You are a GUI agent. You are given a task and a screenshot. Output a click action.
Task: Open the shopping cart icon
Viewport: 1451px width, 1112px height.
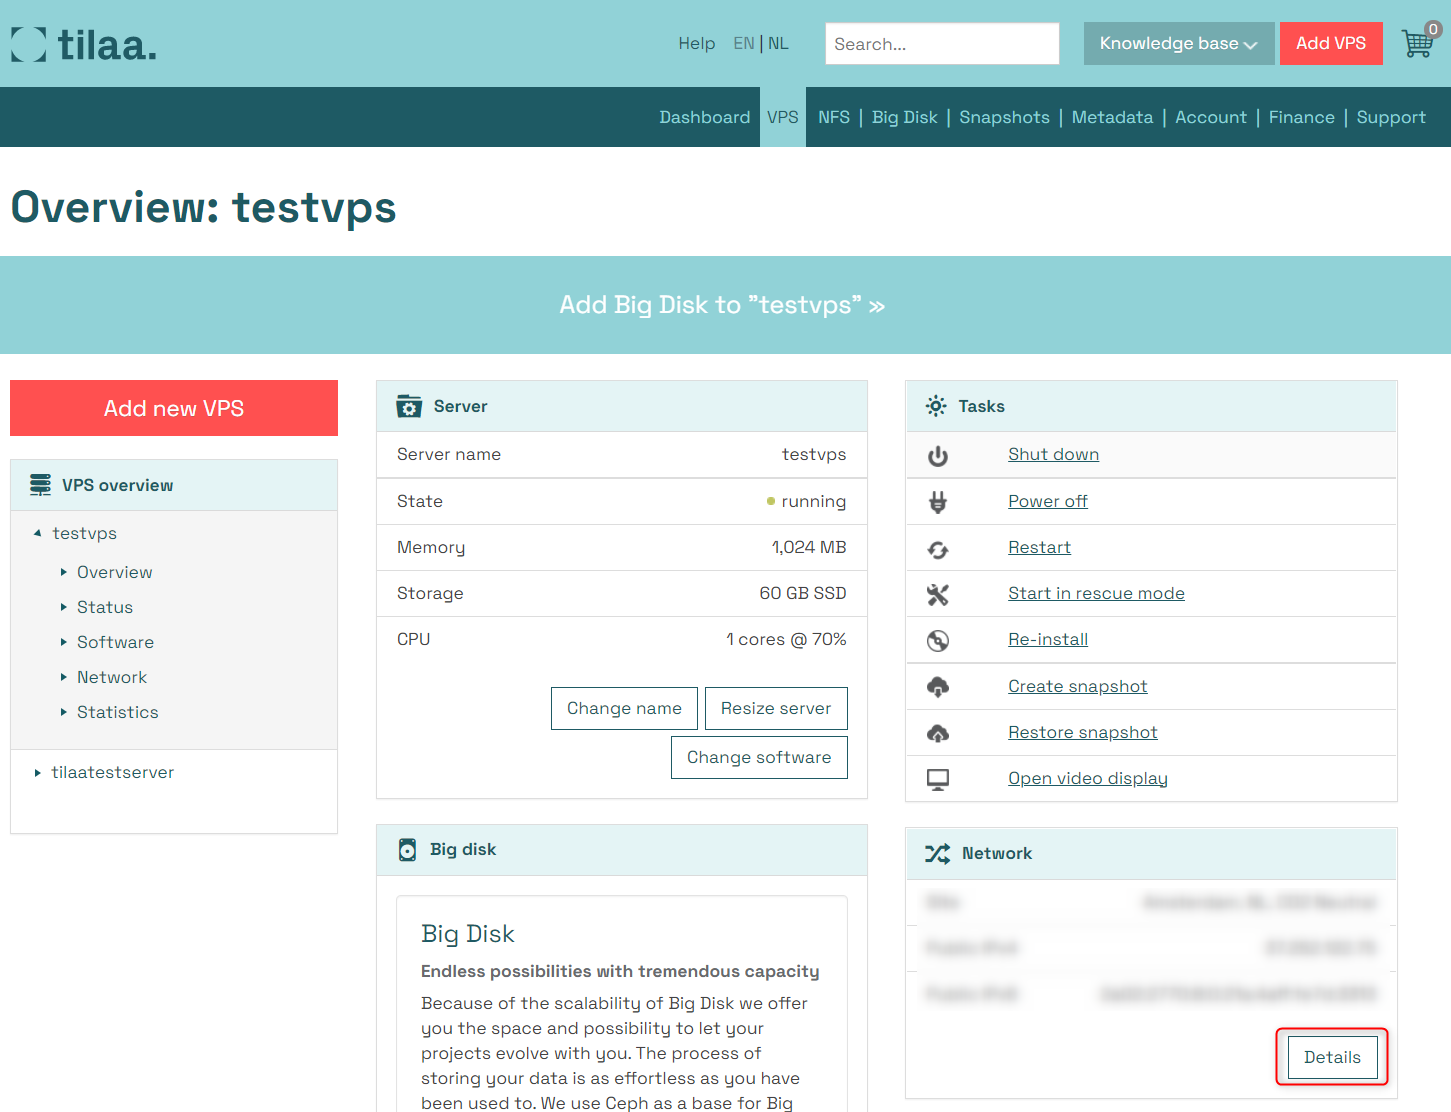pos(1420,42)
